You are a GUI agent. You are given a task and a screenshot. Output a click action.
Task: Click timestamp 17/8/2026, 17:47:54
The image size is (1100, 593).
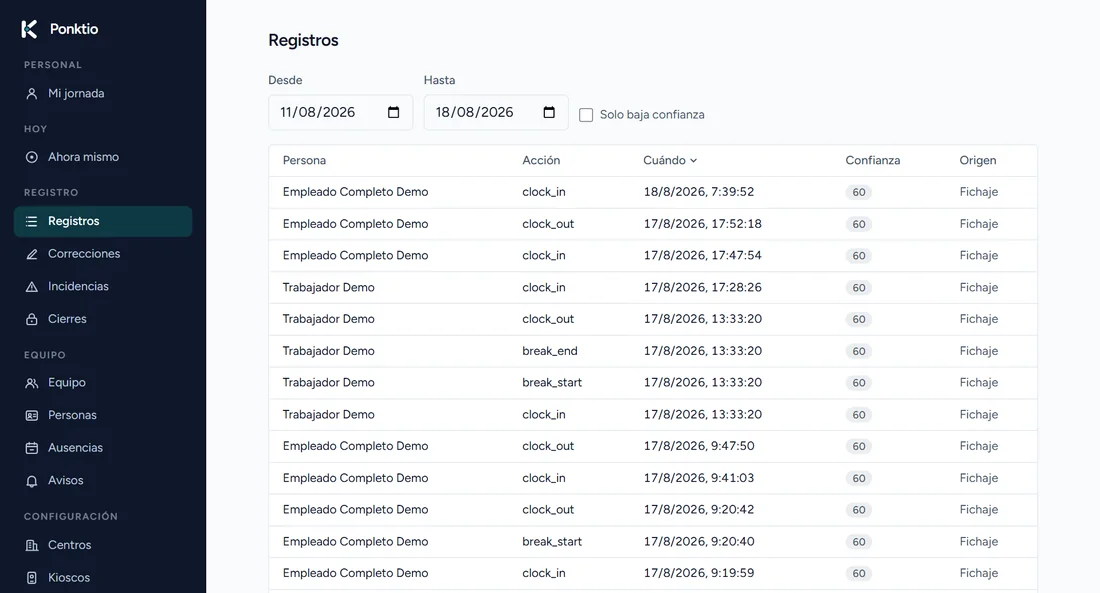tap(702, 255)
